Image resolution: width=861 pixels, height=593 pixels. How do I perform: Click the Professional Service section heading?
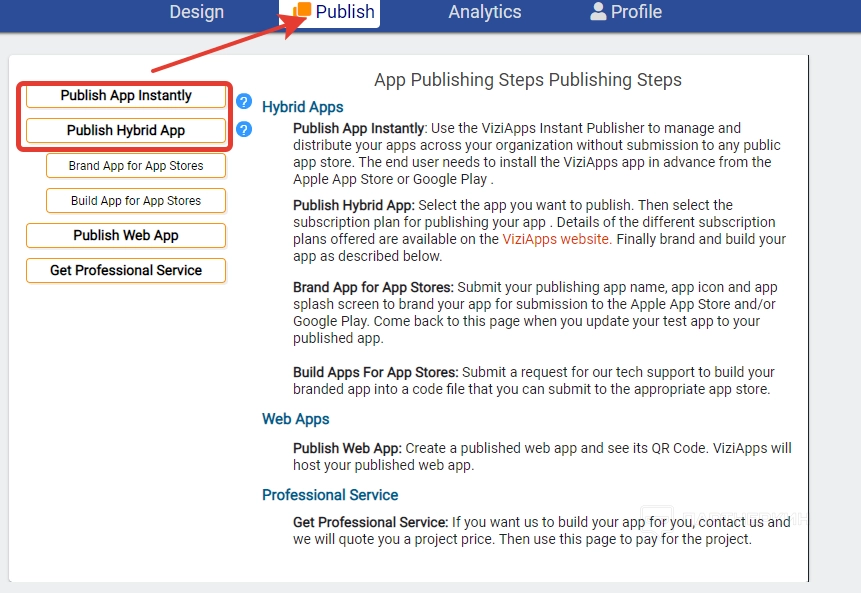point(330,495)
